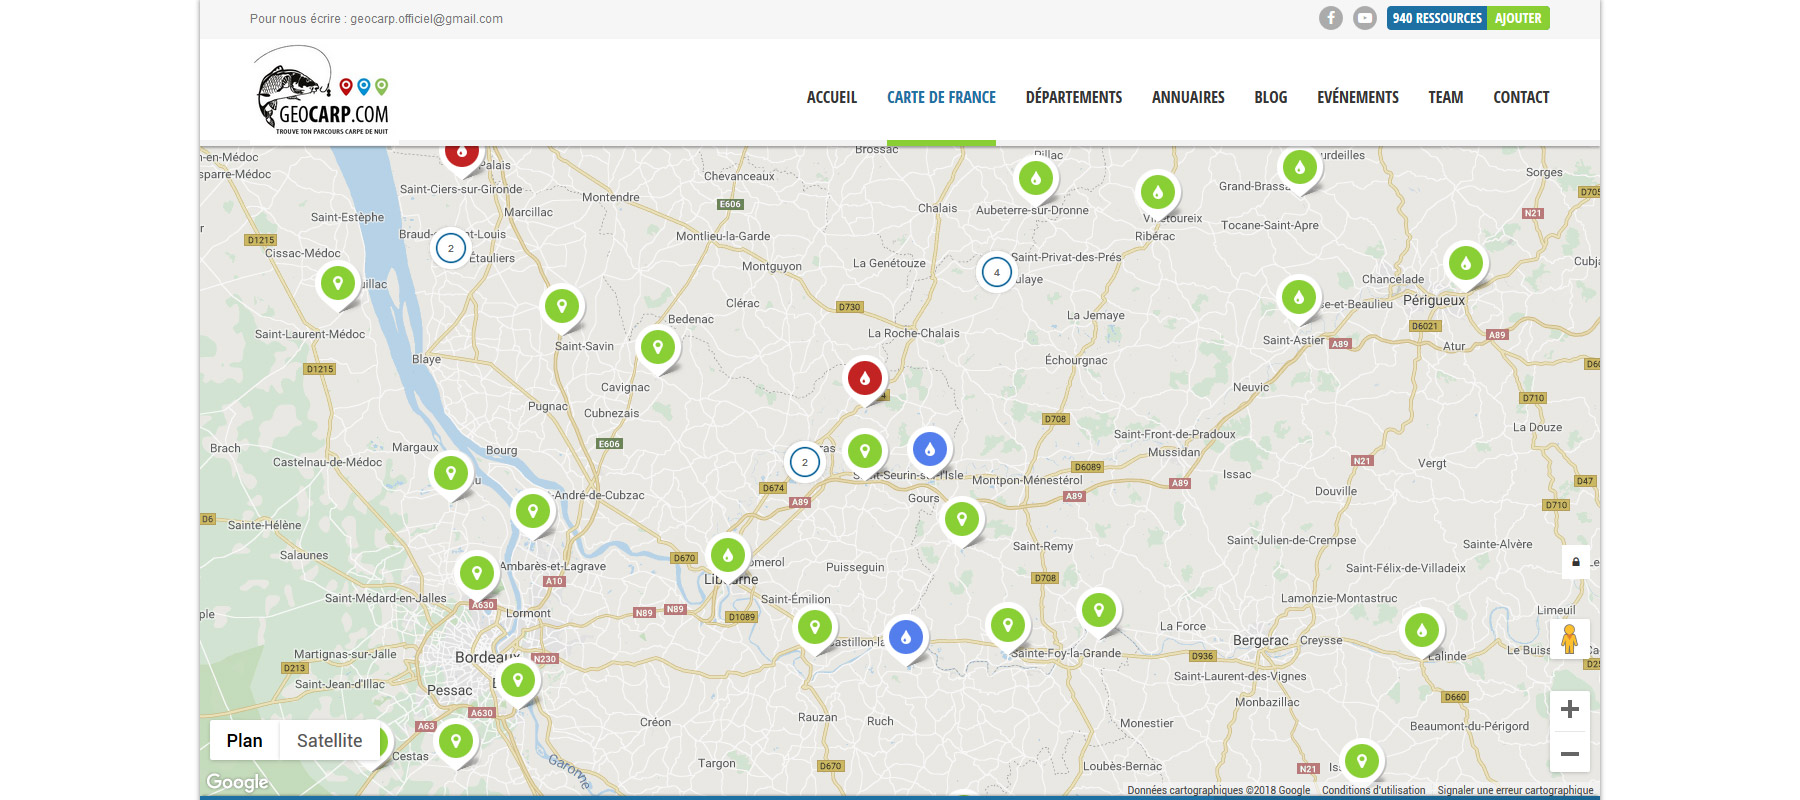The height and width of the screenshot is (800, 1800).
Task: Click the Street View pegman icon
Action: [x=1570, y=638]
